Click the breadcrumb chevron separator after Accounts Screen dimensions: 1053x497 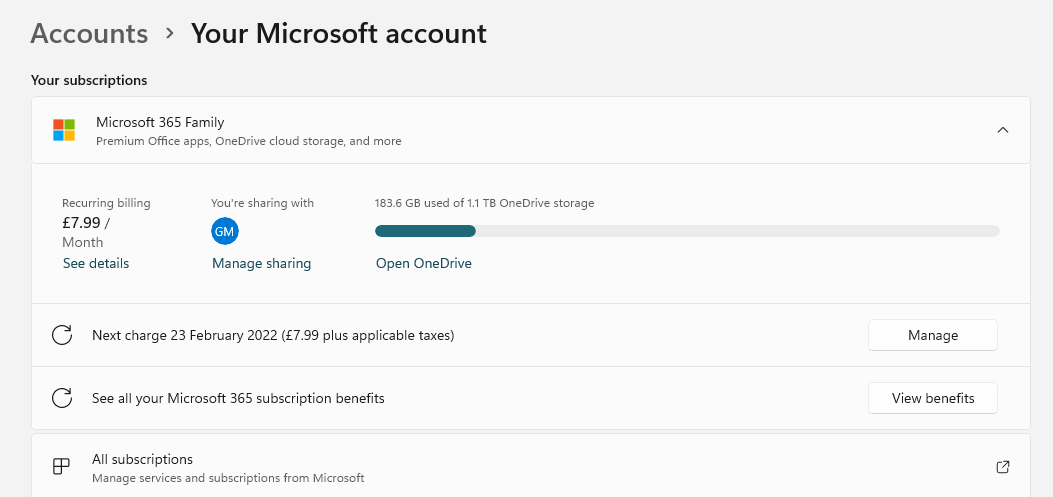pyautogui.click(x=170, y=32)
